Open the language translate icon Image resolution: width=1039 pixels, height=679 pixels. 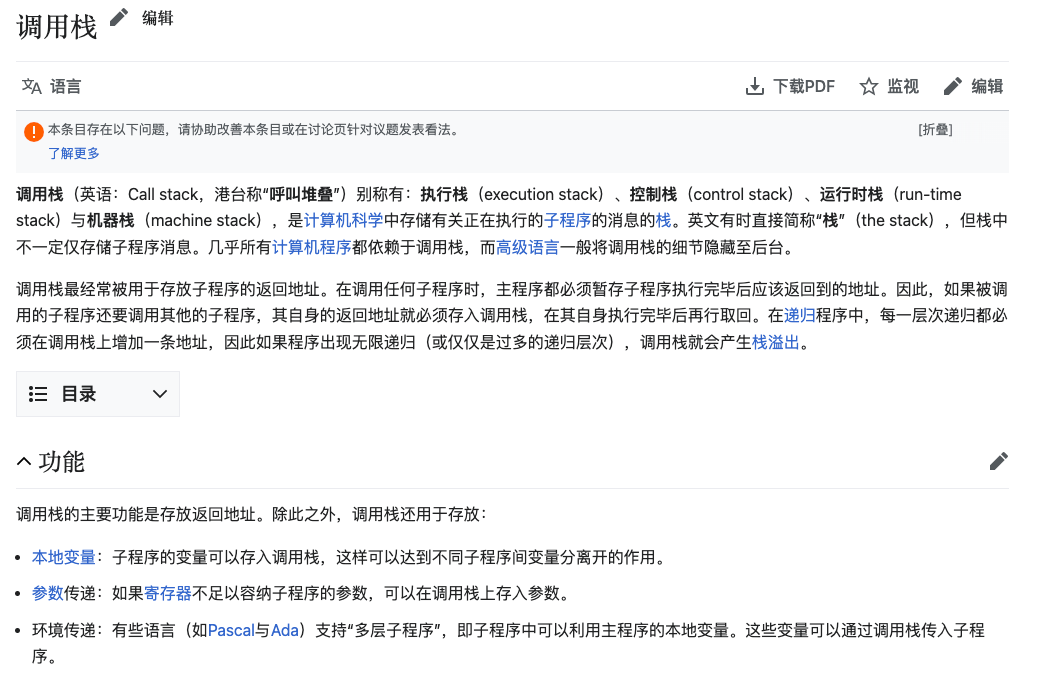[31, 86]
